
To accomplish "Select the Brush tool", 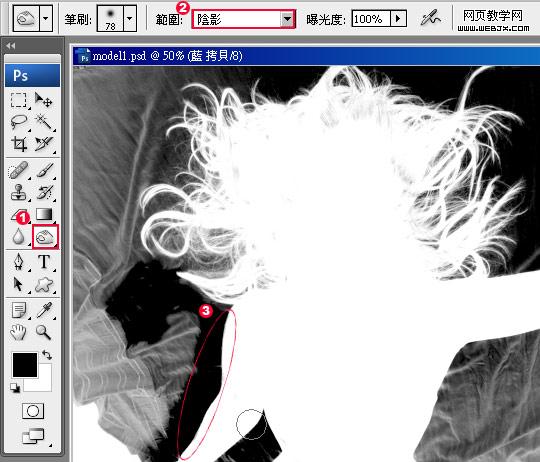I will tap(44, 170).
